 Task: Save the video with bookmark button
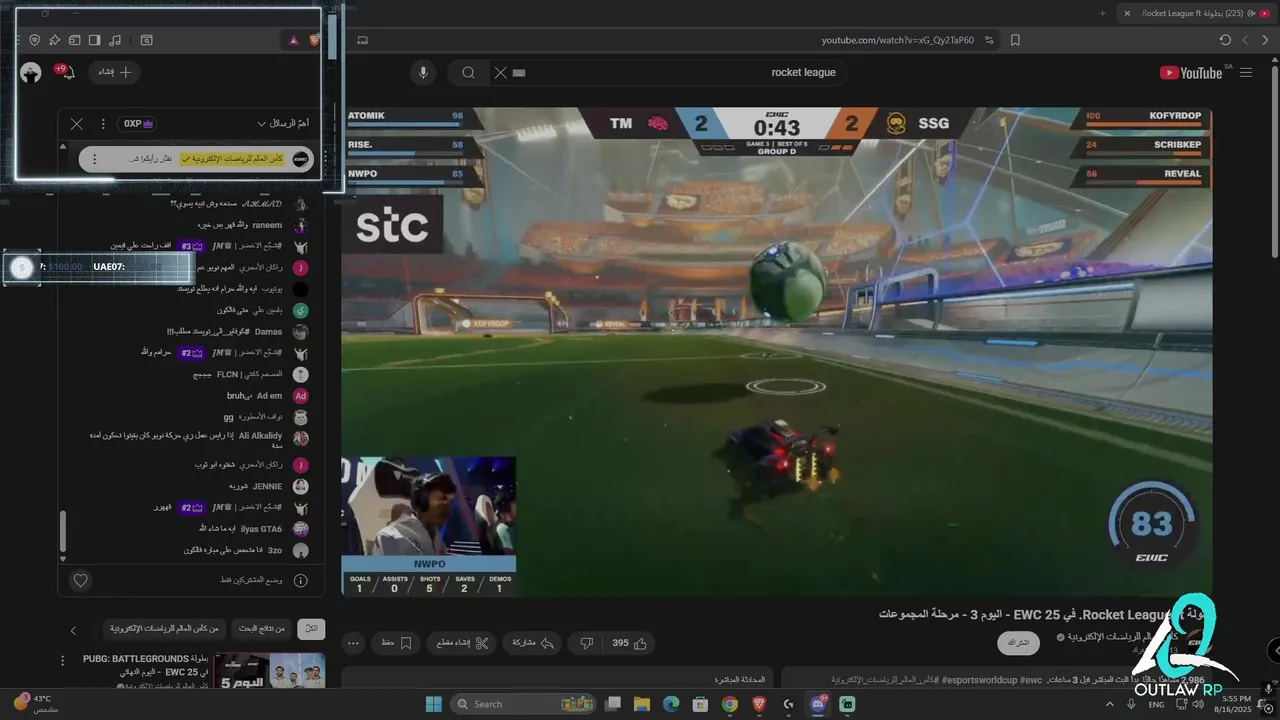[396, 643]
